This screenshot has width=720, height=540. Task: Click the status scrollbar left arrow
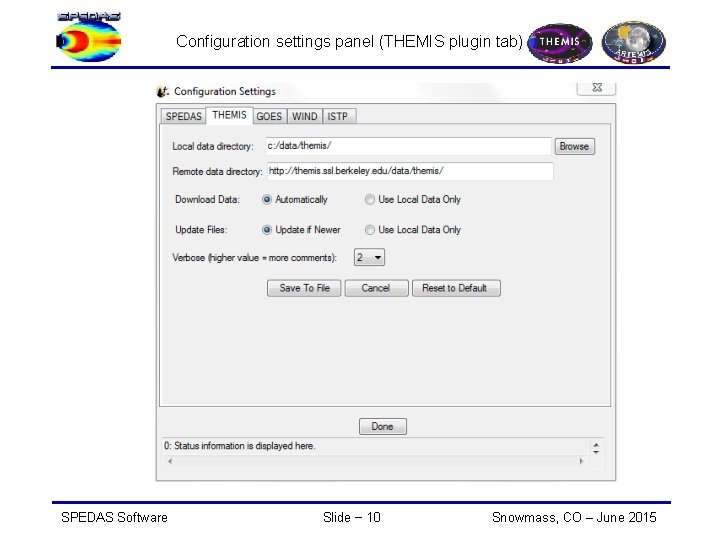coord(170,461)
